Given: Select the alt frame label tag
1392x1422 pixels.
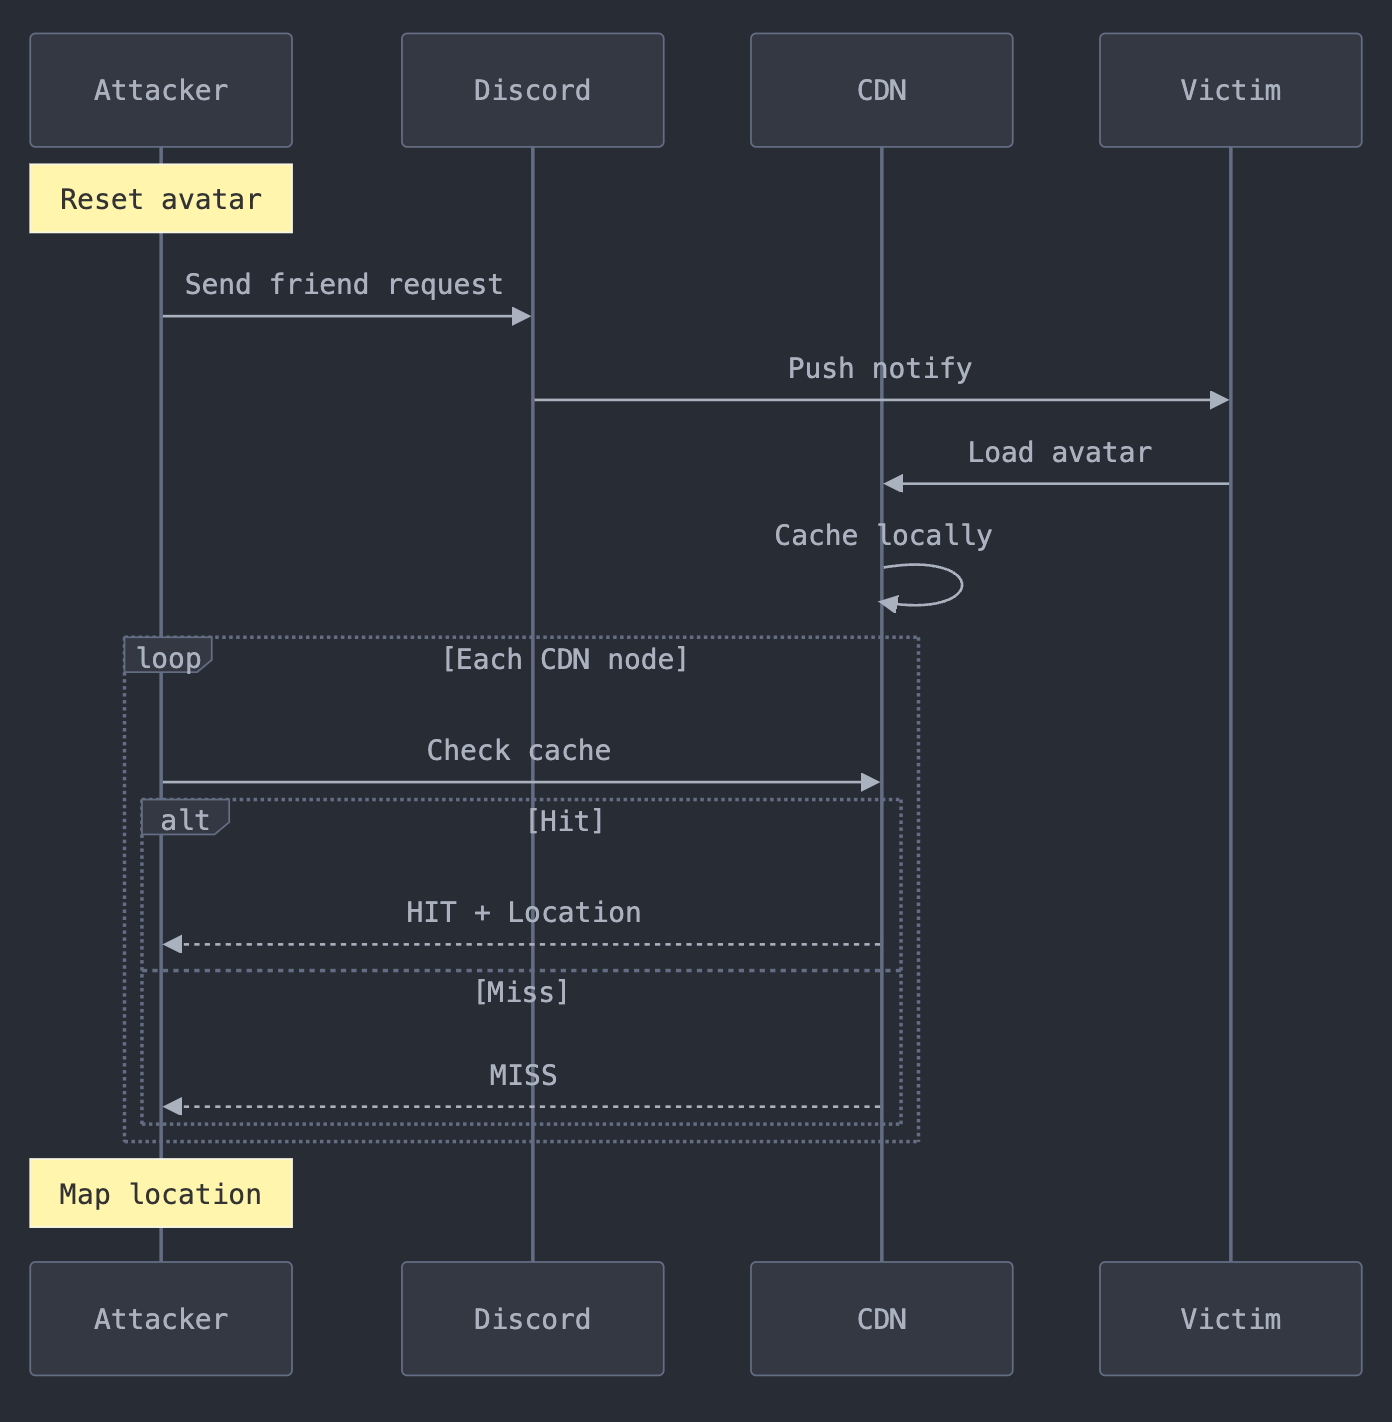Looking at the screenshot, I should pyautogui.click(x=185, y=819).
